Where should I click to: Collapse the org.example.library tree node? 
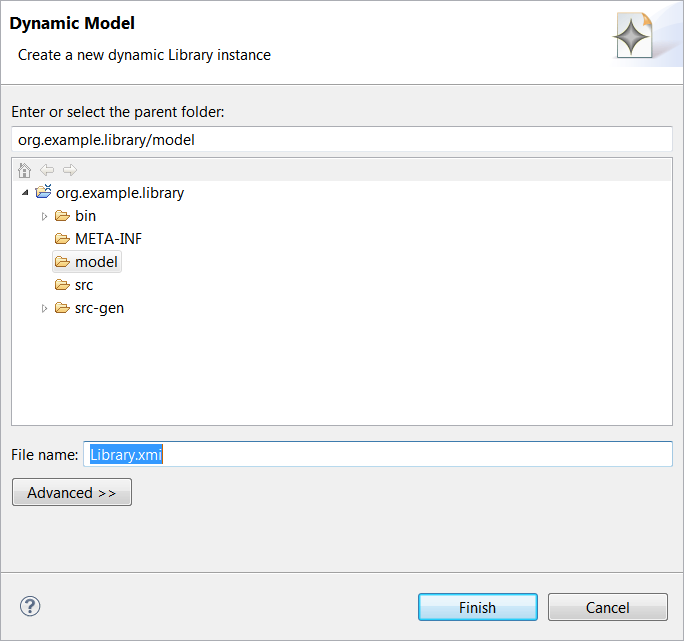pos(25,193)
